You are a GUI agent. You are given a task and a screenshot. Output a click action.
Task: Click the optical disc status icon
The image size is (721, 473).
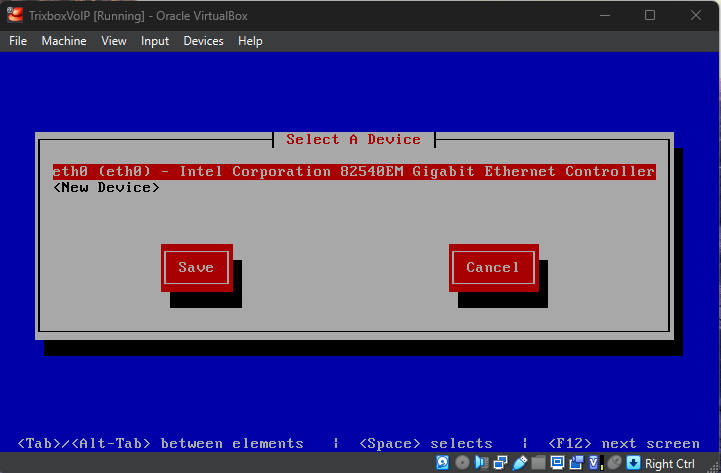(462, 462)
